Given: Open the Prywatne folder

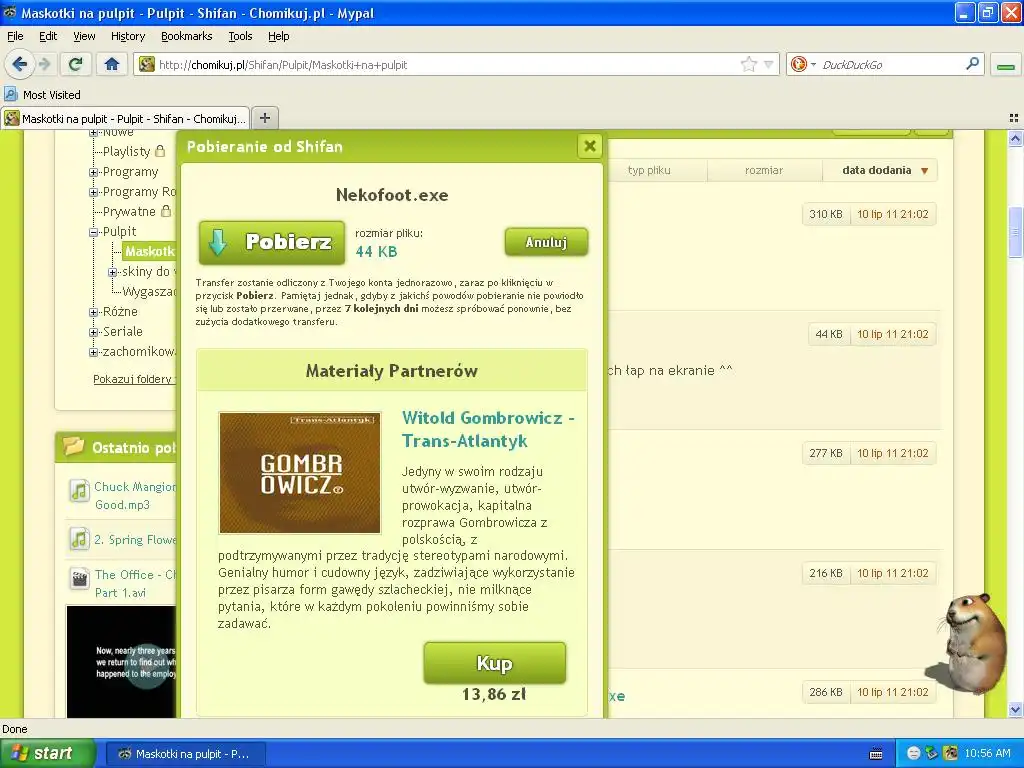Looking at the screenshot, I should (x=129, y=212).
